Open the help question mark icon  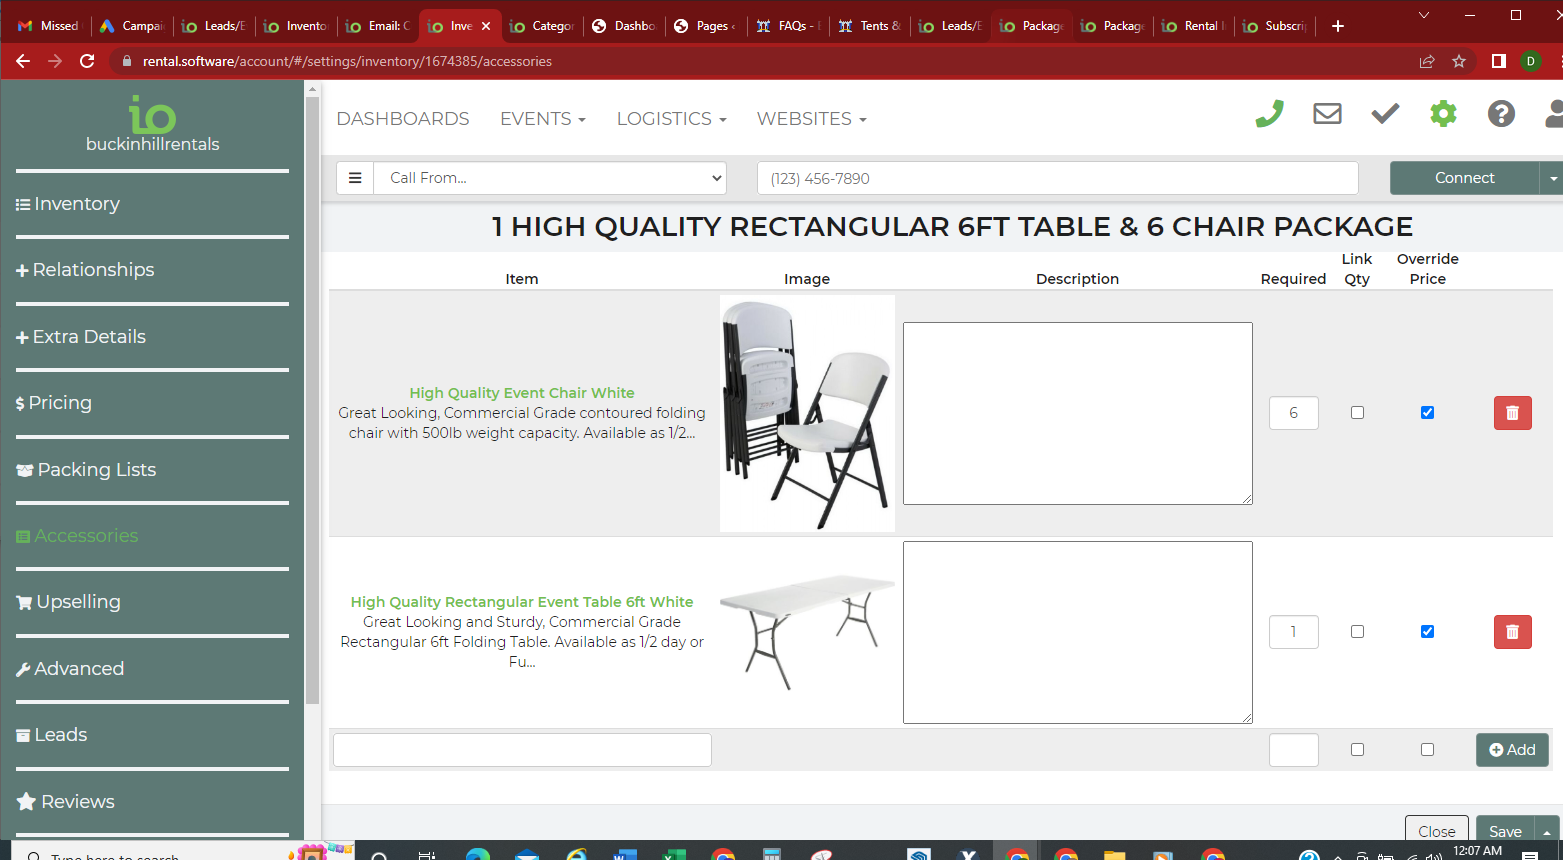[x=1501, y=114]
